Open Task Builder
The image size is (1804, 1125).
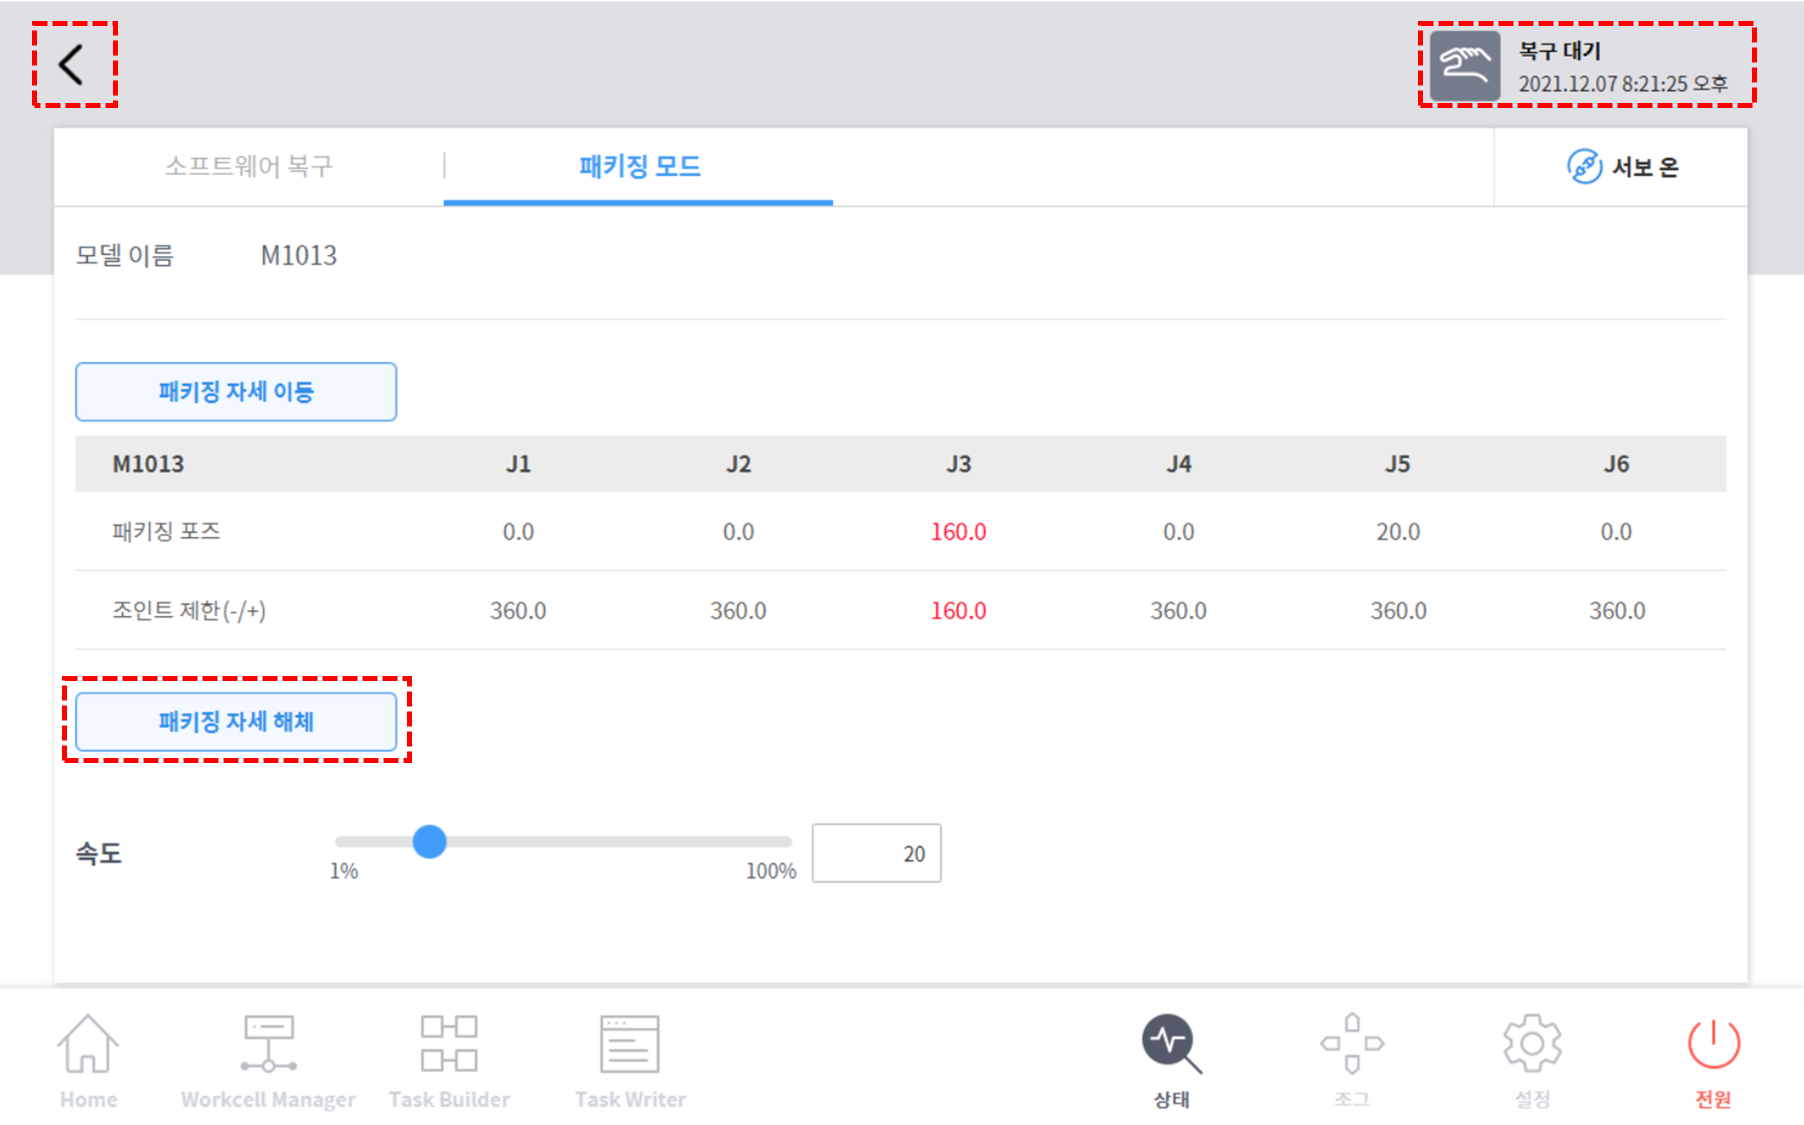[449, 1060]
